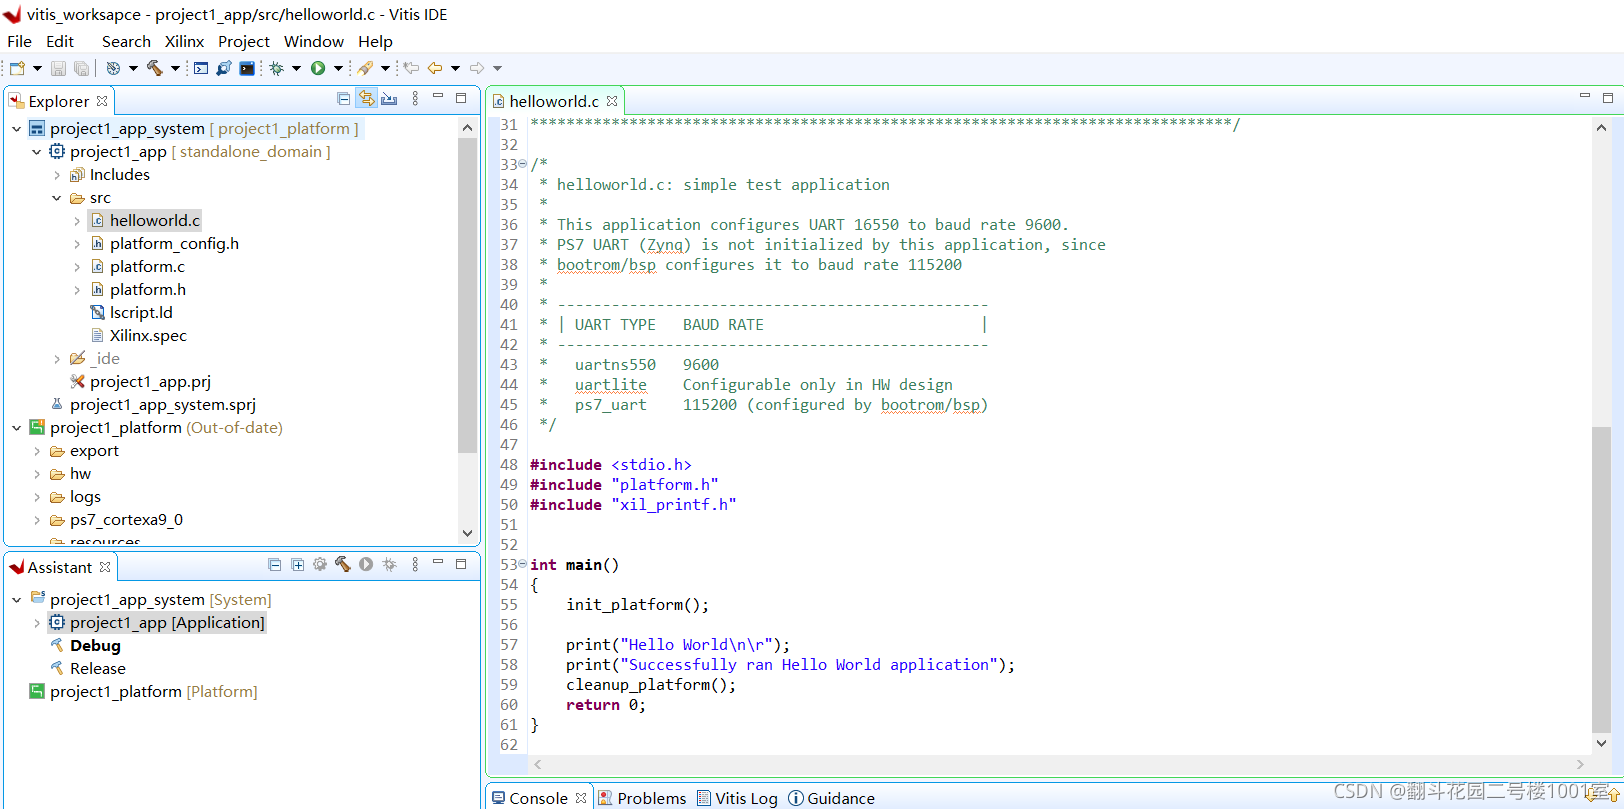The image size is (1624, 809).
Task: Open Assistant view menu (three dots)
Action: [415, 565]
